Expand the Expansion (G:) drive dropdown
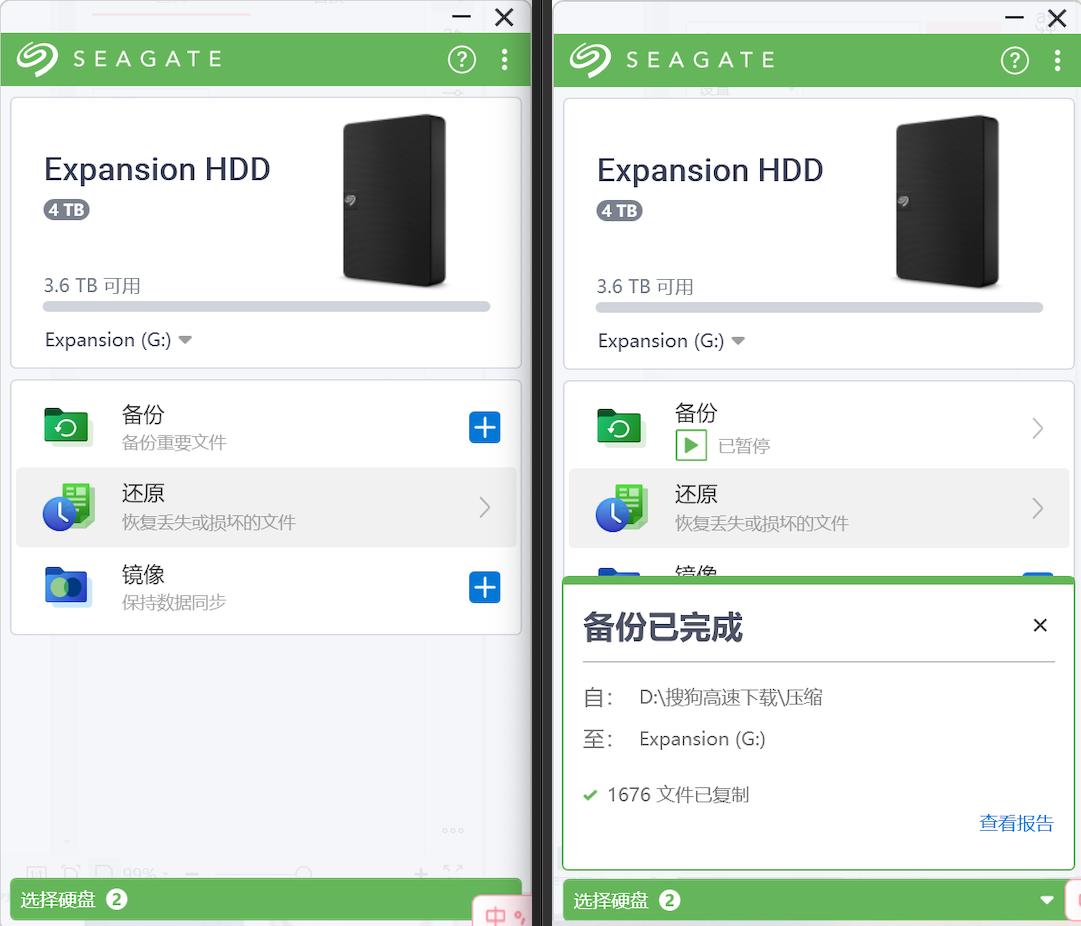 (184, 340)
